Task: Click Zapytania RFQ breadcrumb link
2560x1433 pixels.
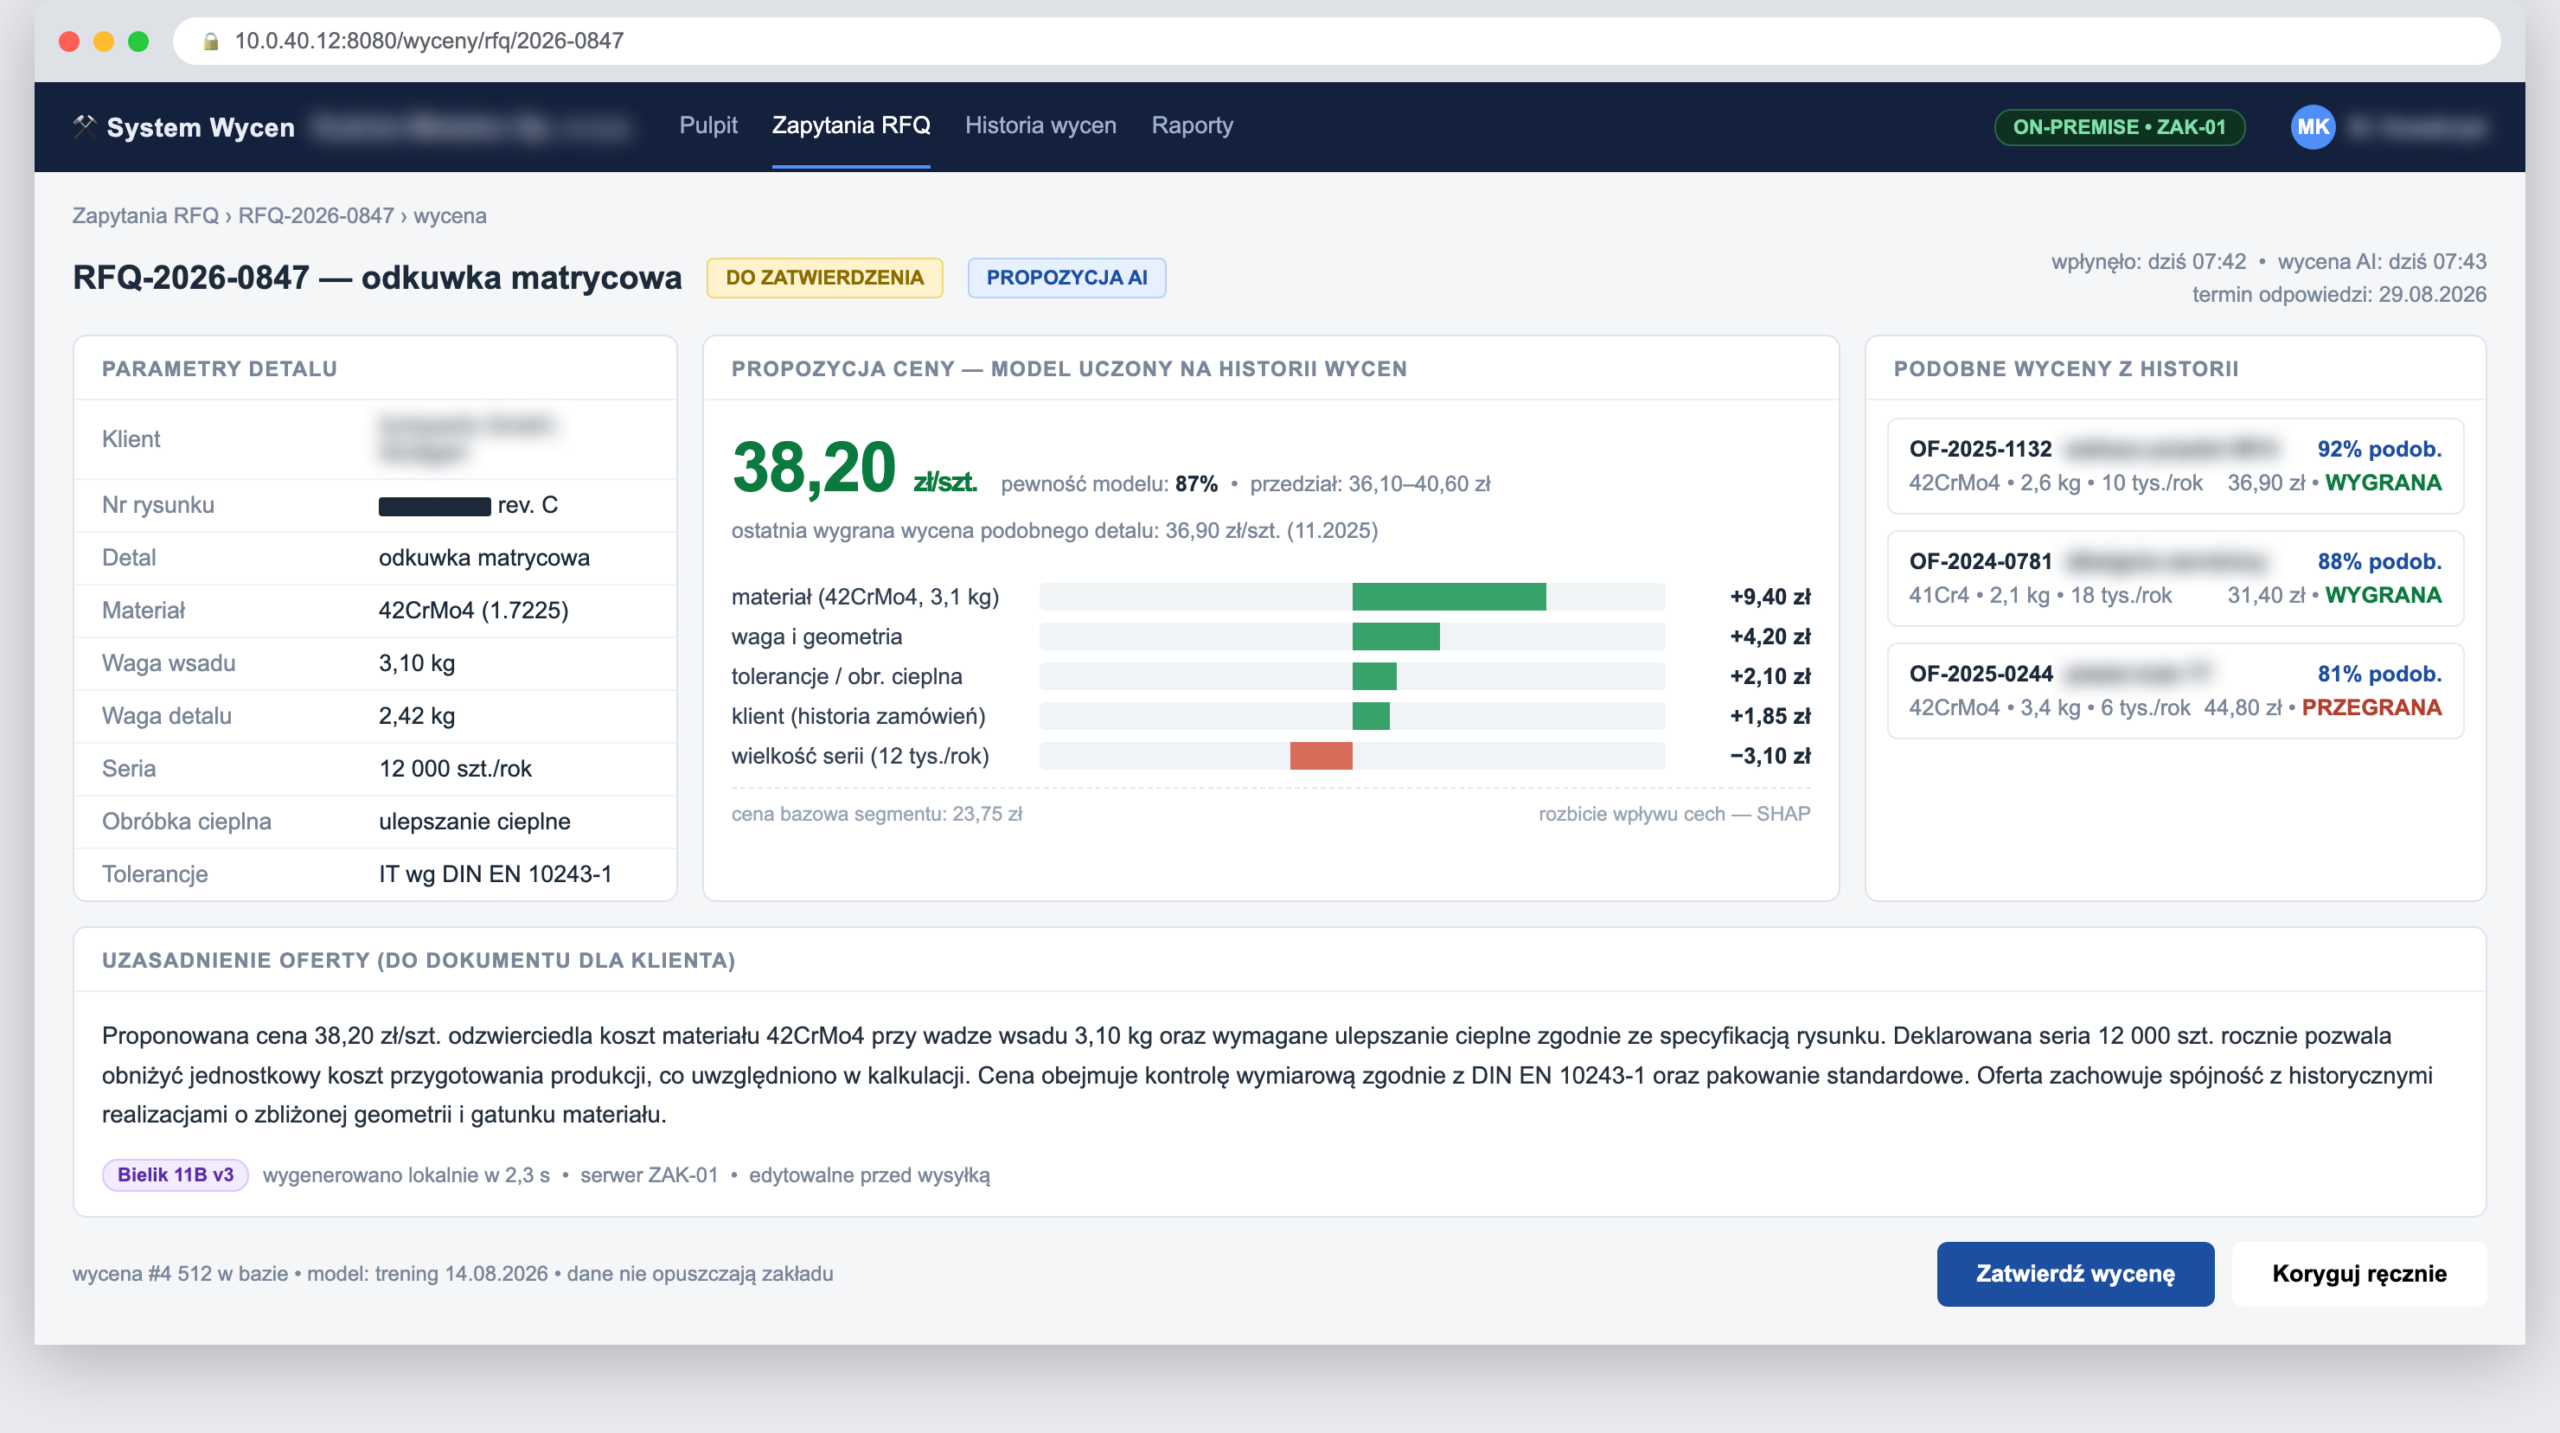Action: point(145,216)
